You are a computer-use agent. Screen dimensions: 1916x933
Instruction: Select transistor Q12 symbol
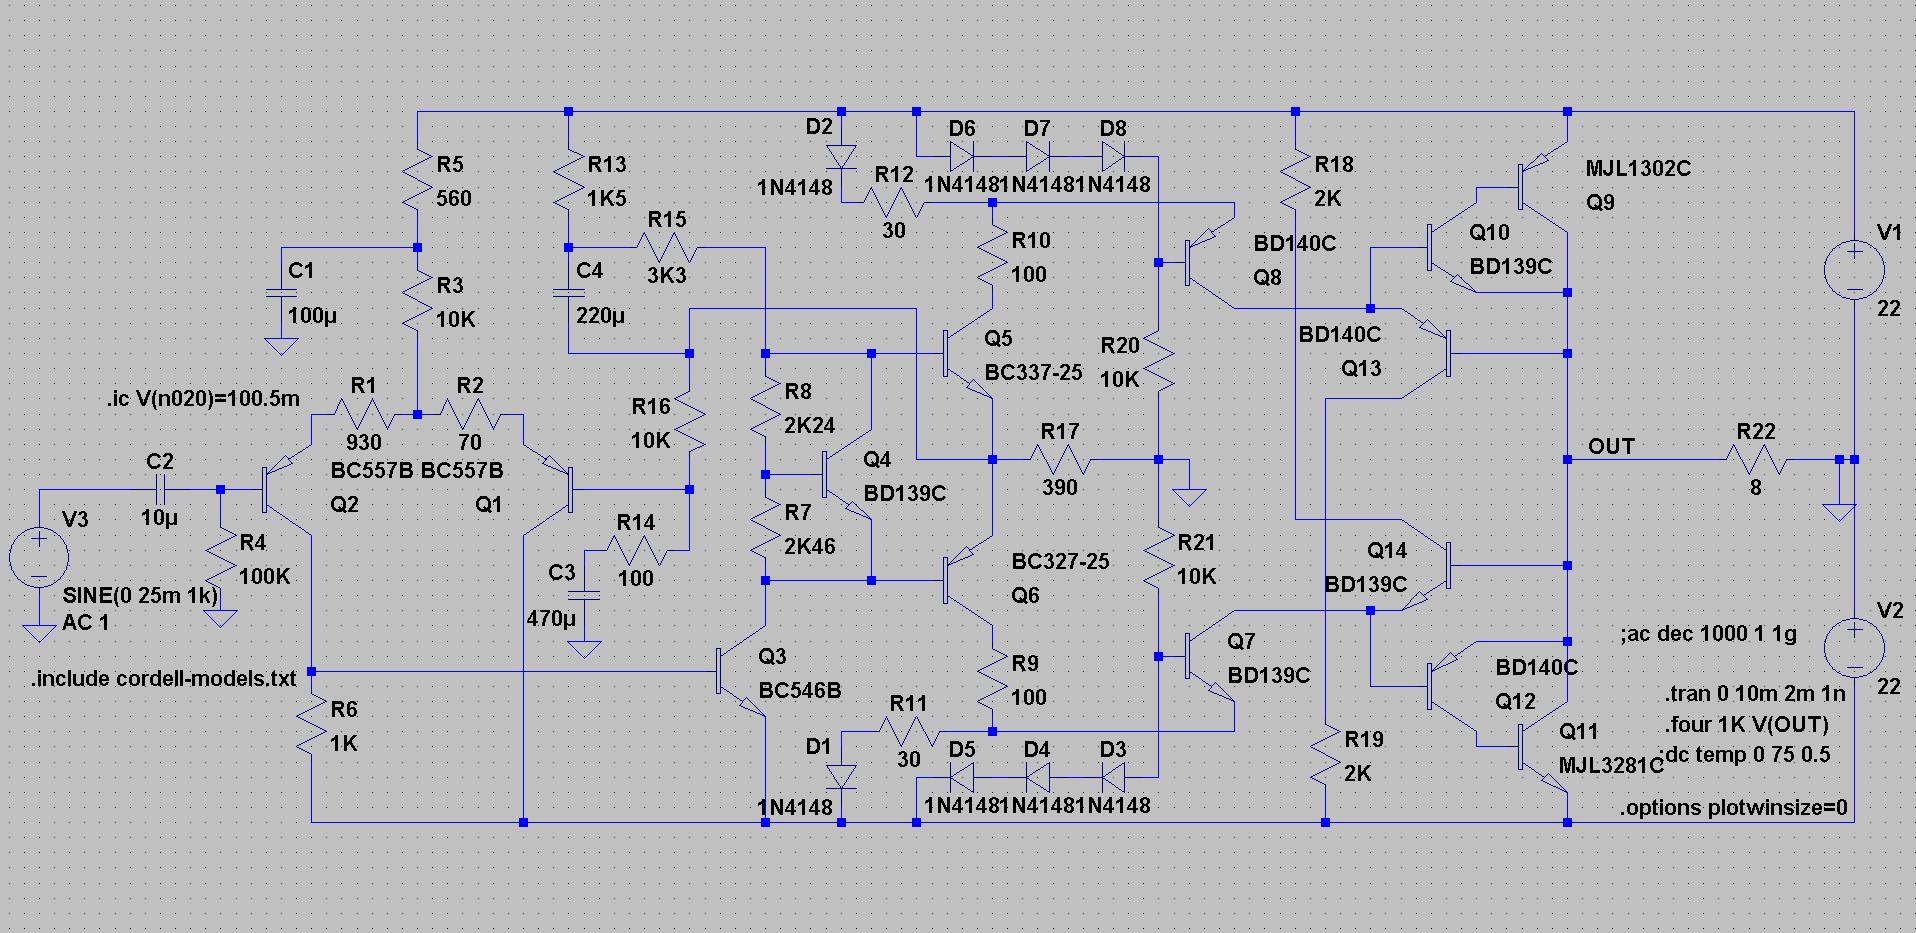[1452, 686]
